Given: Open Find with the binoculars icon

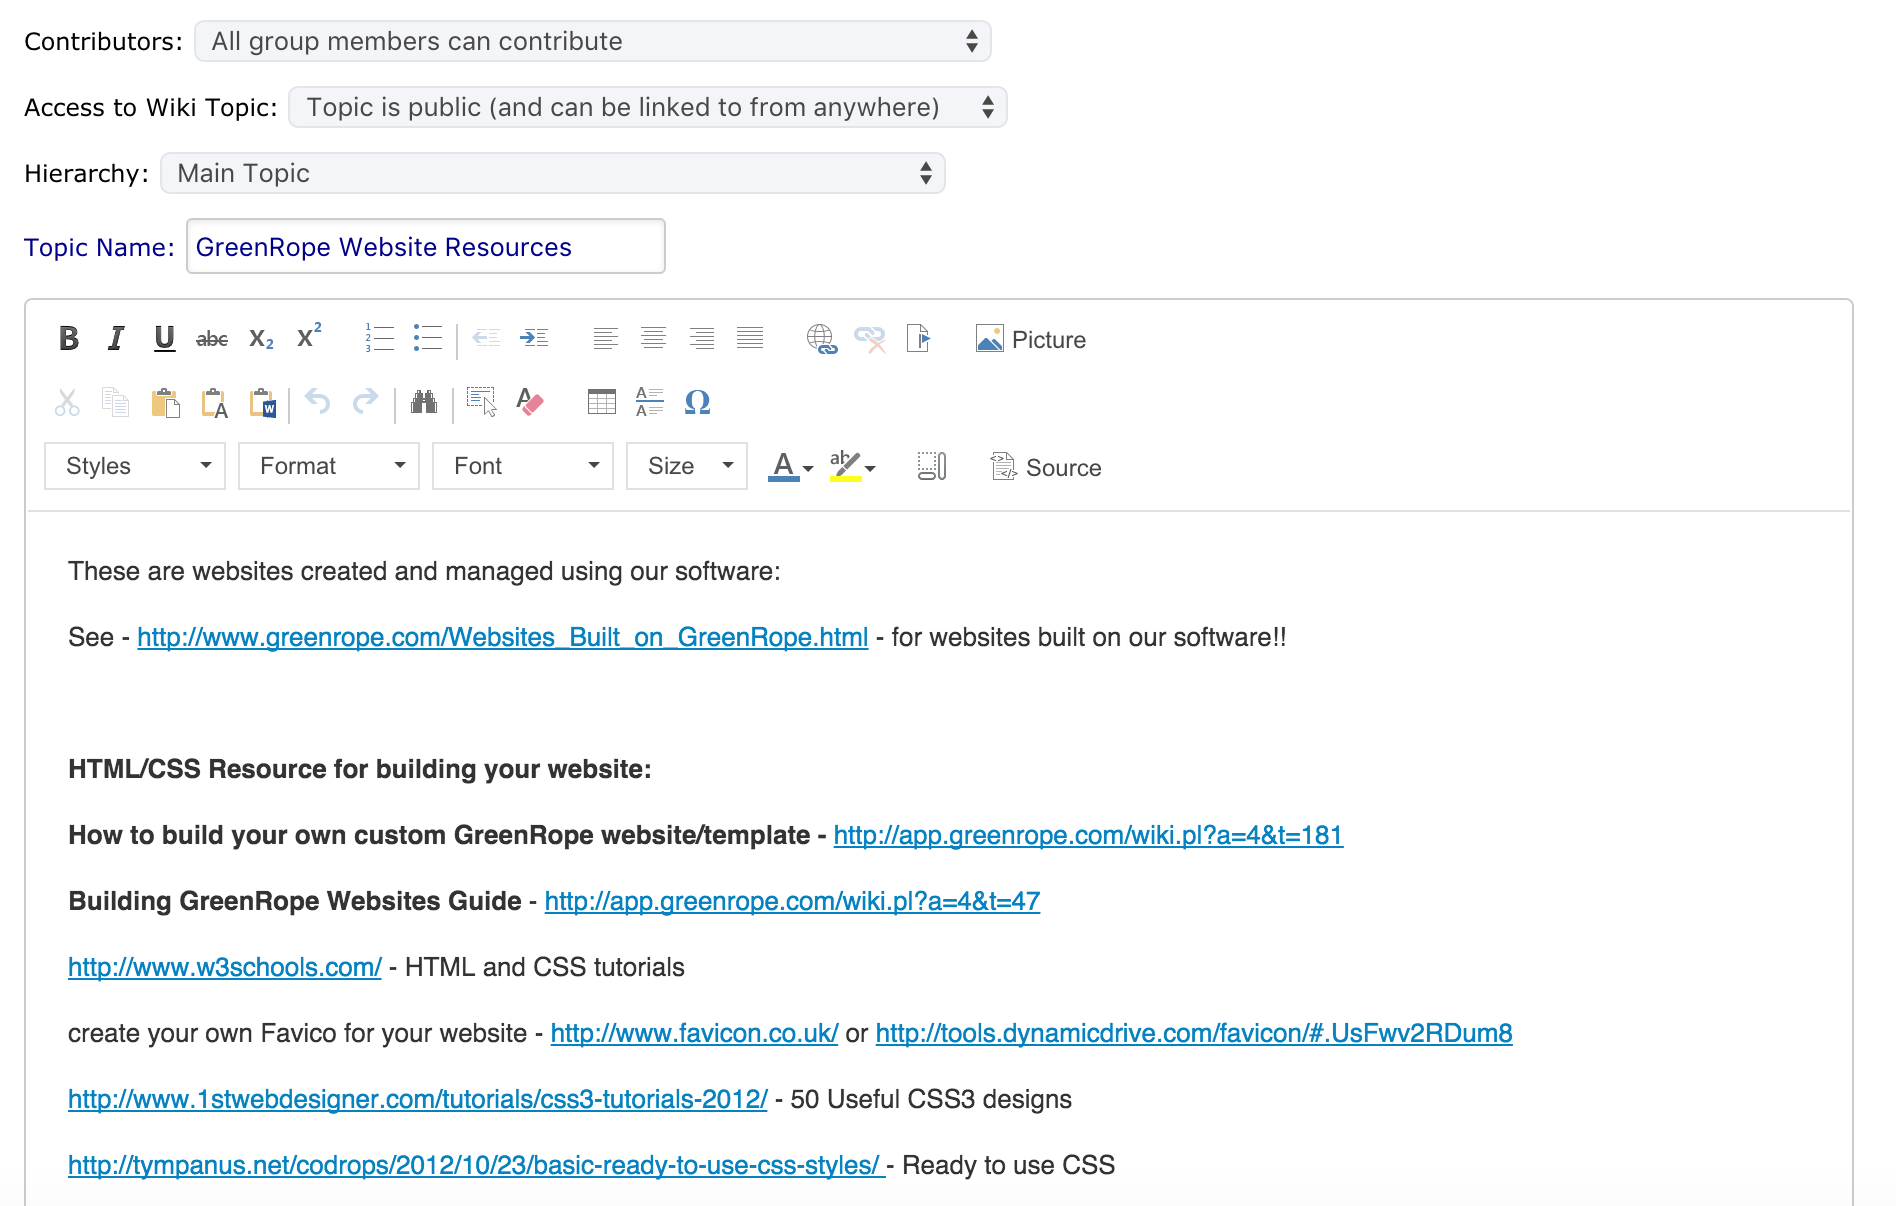Looking at the screenshot, I should [x=424, y=402].
